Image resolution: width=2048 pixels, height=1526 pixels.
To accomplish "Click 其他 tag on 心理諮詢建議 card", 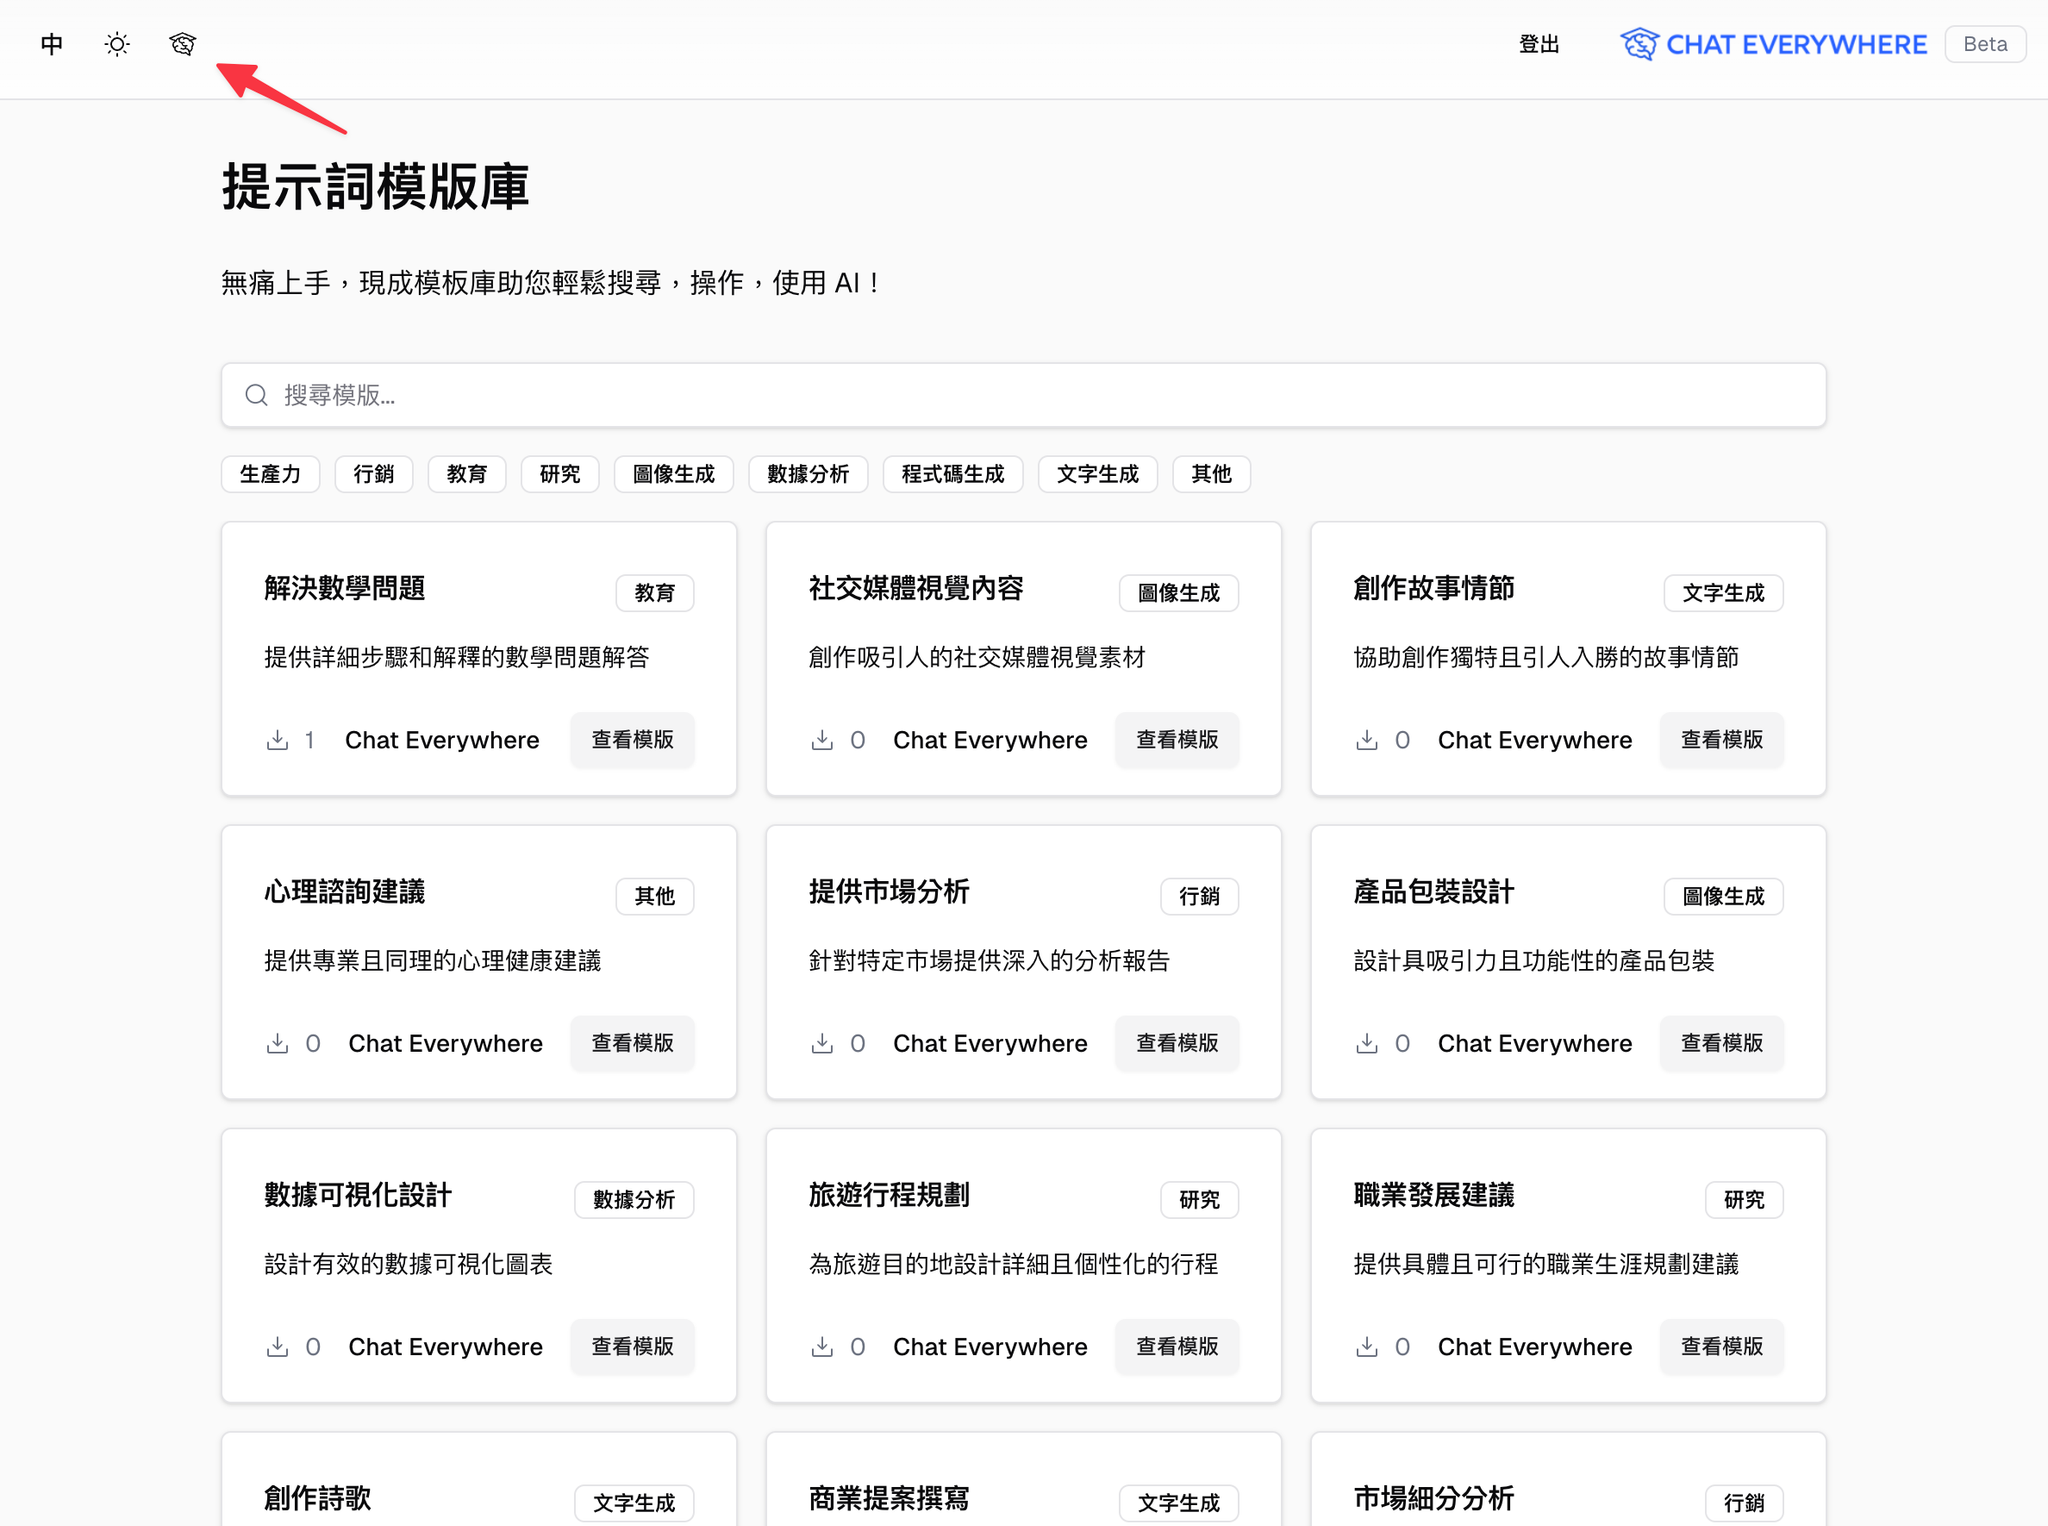I will pyautogui.click(x=655, y=896).
